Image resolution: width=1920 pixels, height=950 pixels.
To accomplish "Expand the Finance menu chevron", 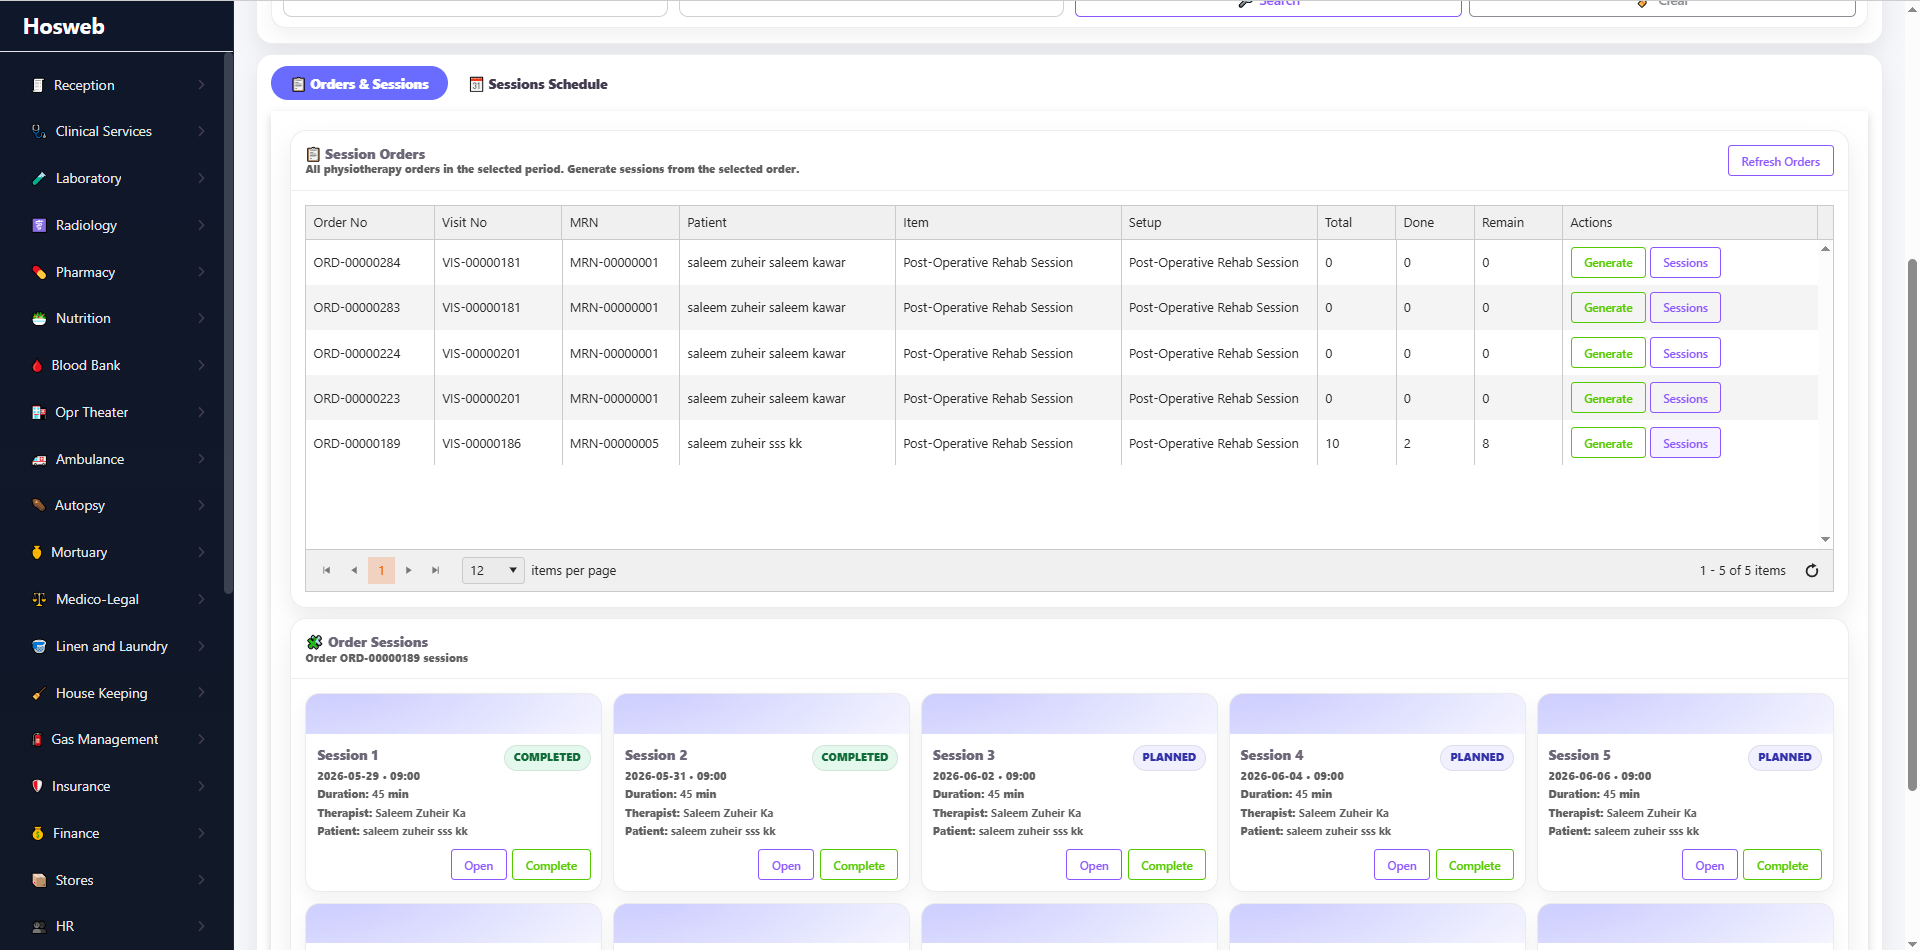I will tap(201, 833).
